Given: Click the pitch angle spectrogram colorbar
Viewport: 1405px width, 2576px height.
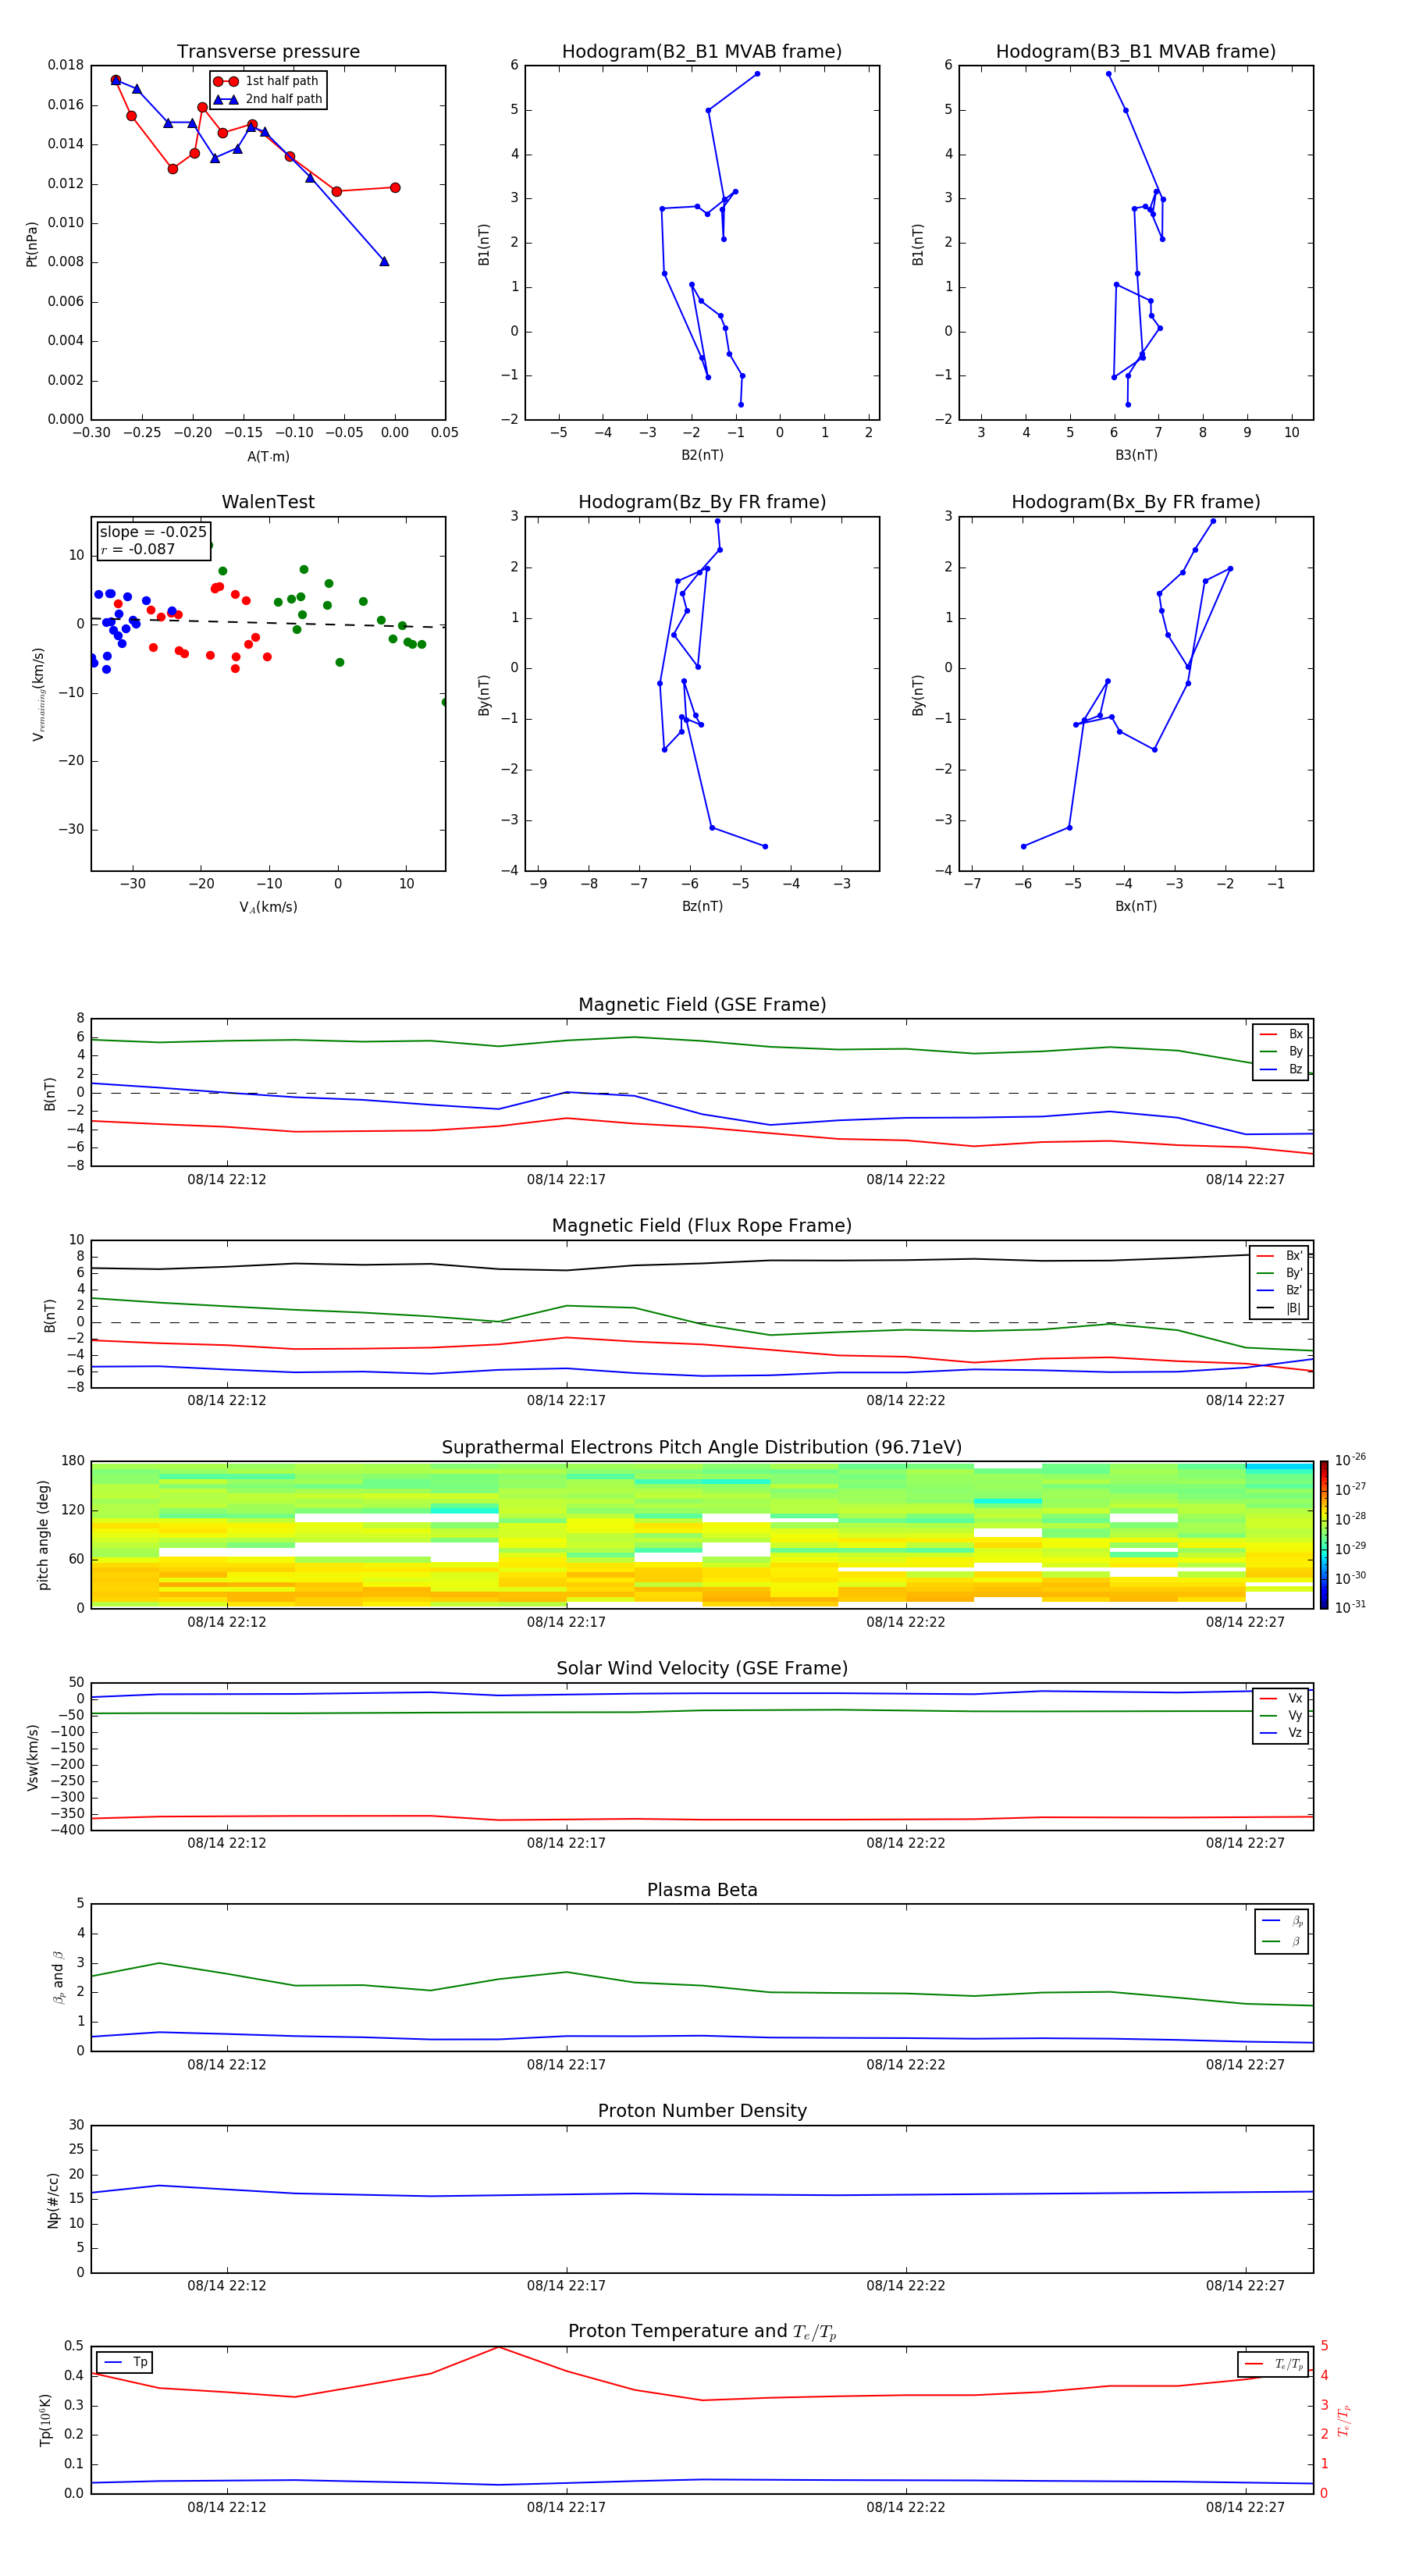Looking at the screenshot, I should tap(1324, 1535).
